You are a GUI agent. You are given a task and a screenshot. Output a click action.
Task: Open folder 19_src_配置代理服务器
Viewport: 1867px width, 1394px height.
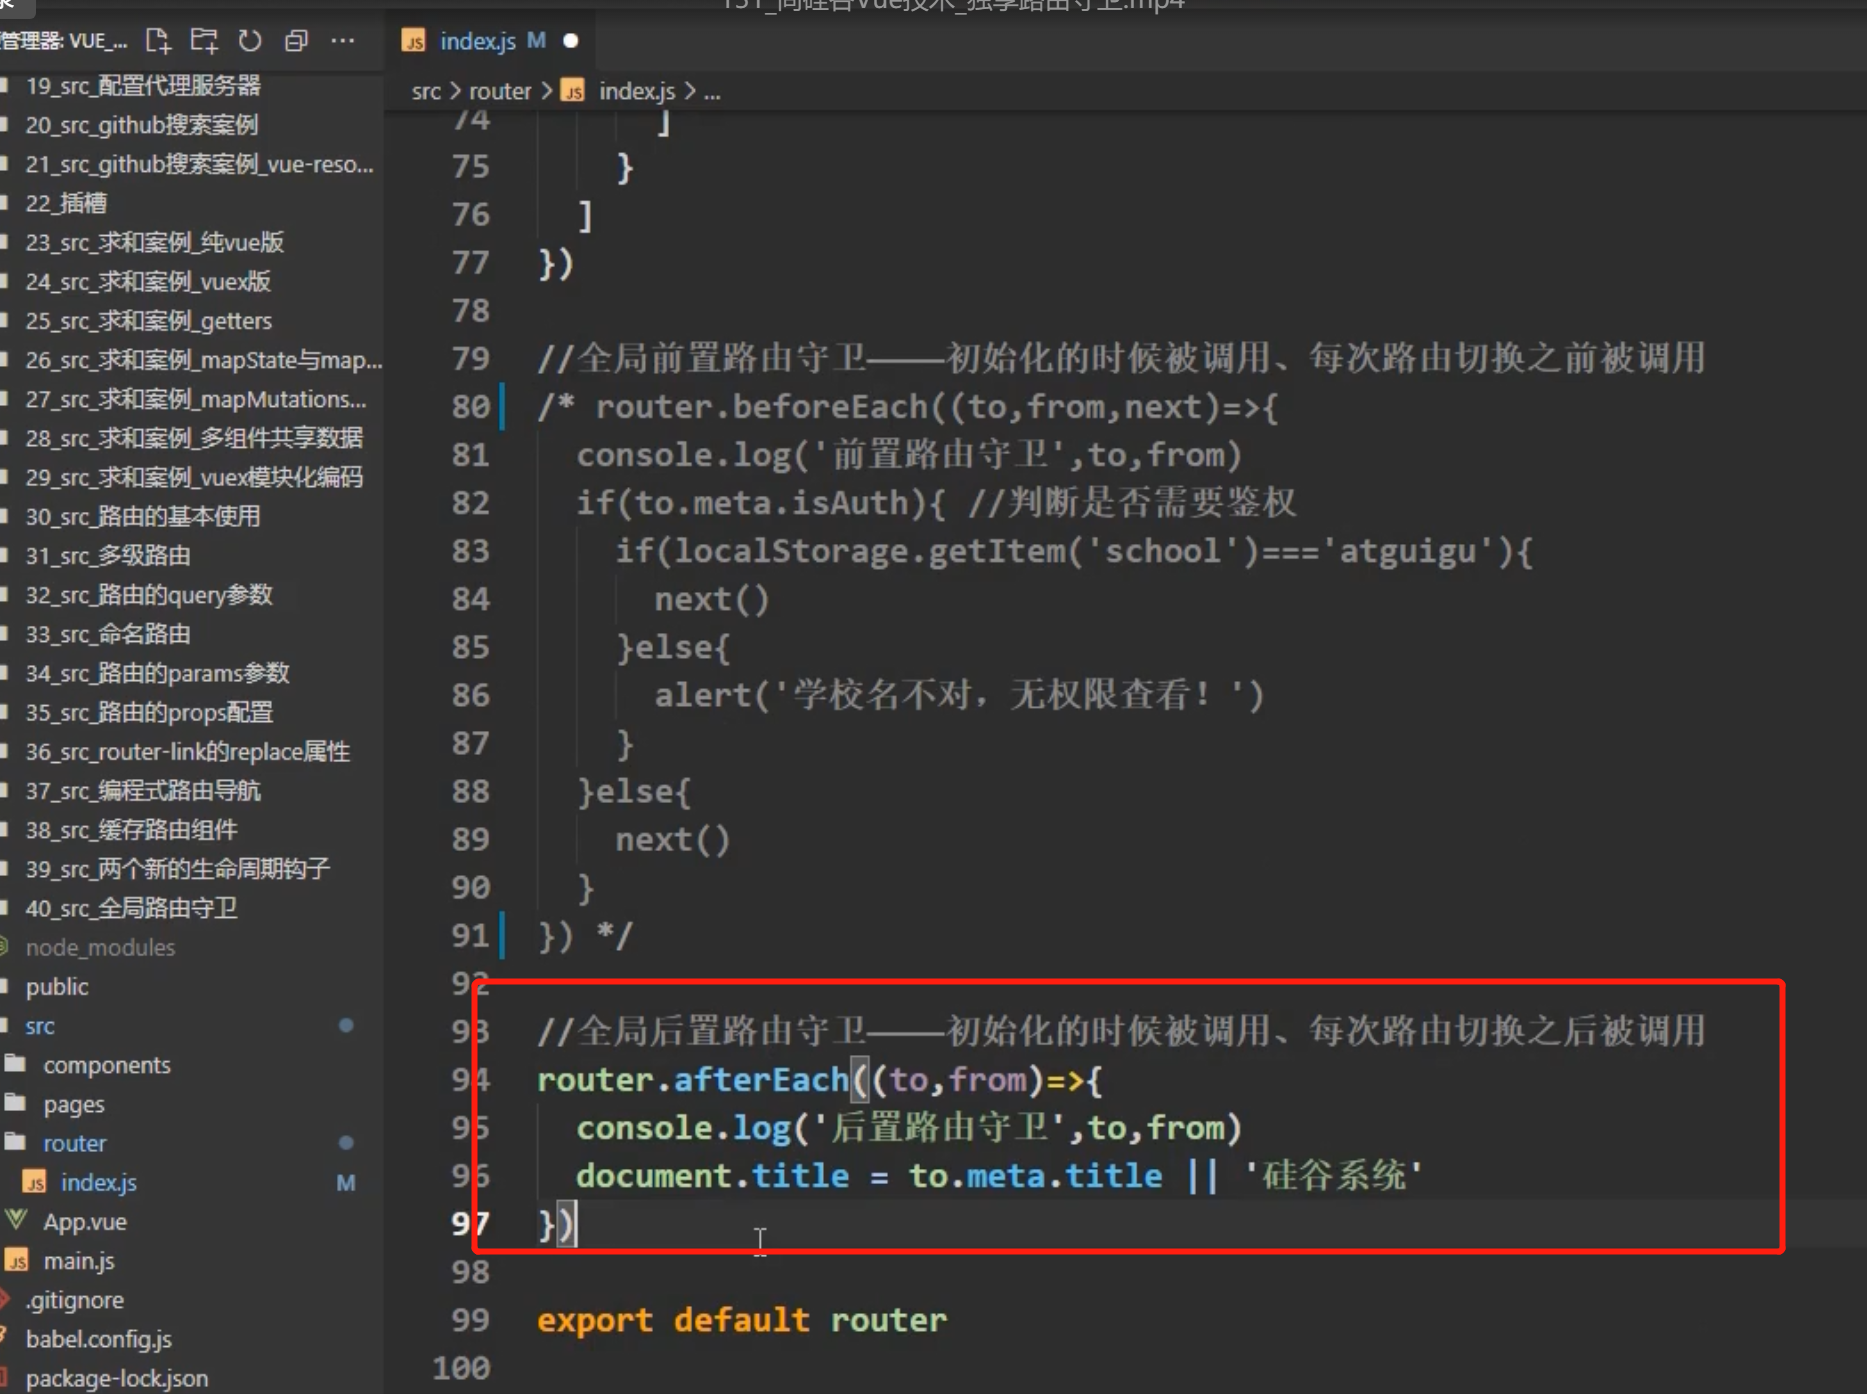coord(143,86)
